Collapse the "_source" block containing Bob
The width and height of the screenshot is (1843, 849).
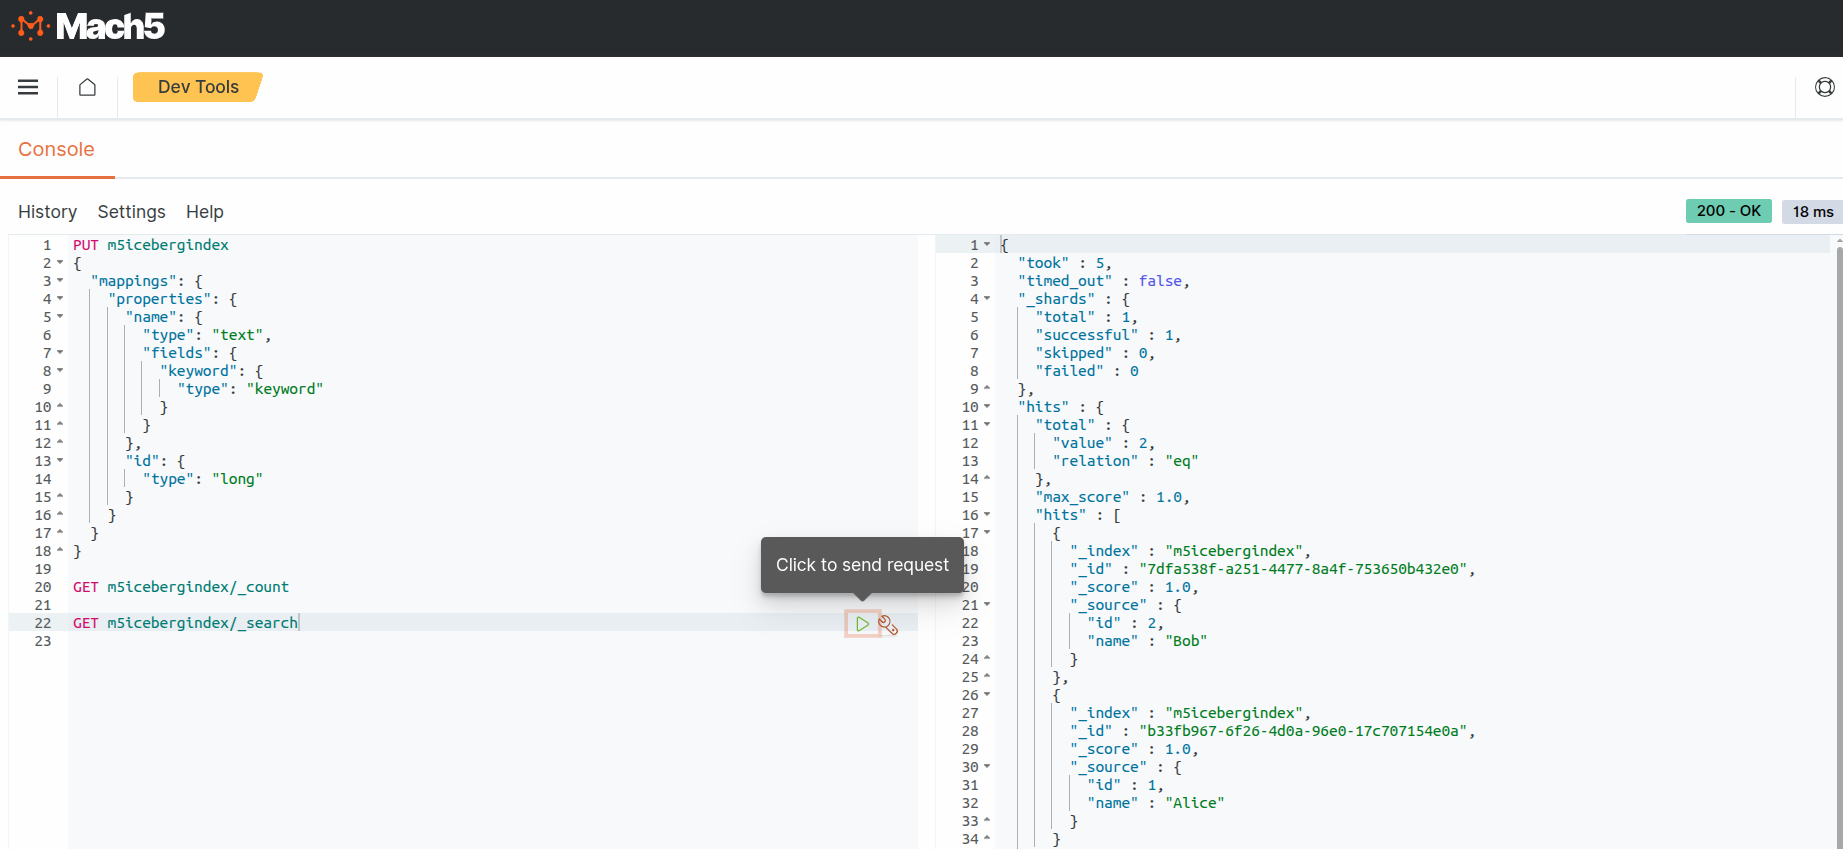987,605
